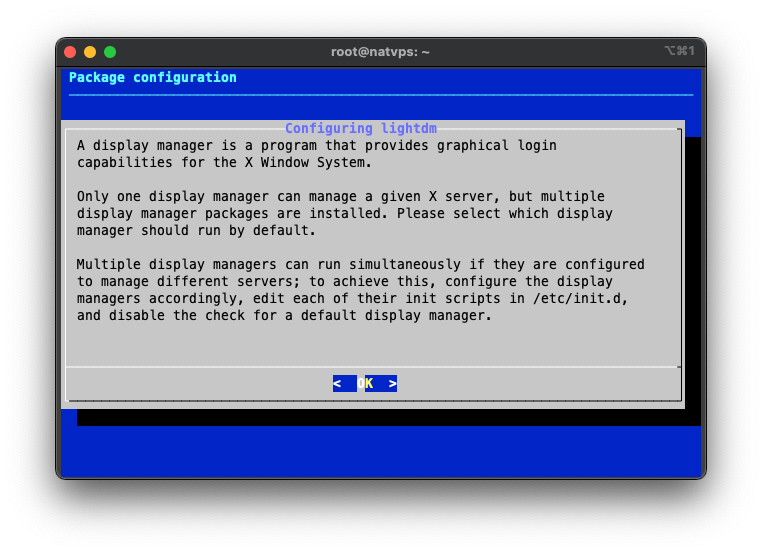Click the line 'manager should run by default.'
The width and height of the screenshot is (762, 553).
pyautogui.click(x=196, y=231)
